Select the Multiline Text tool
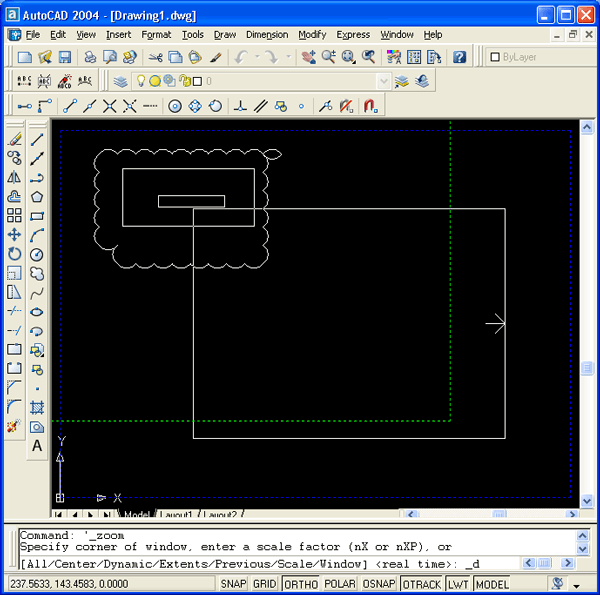 [x=37, y=446]
